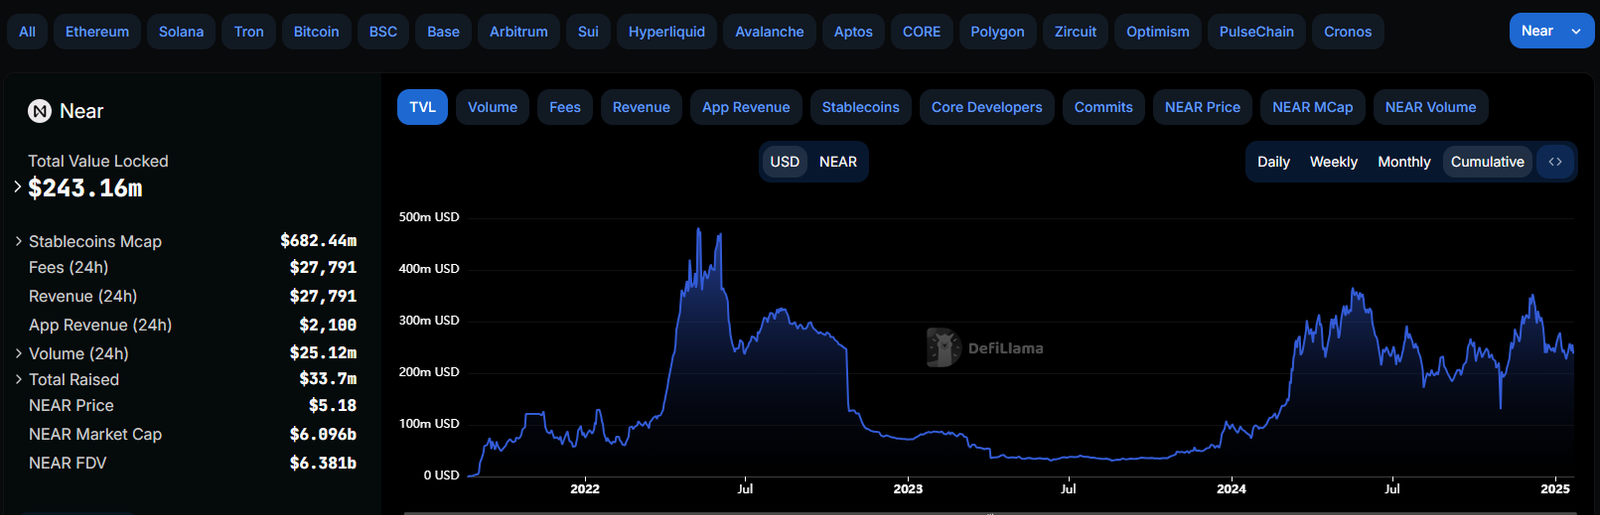Click the NEAR Price $5.18 value
Image resolution: width=1600 pixels, height=515 pixels.
click(332, 405)
